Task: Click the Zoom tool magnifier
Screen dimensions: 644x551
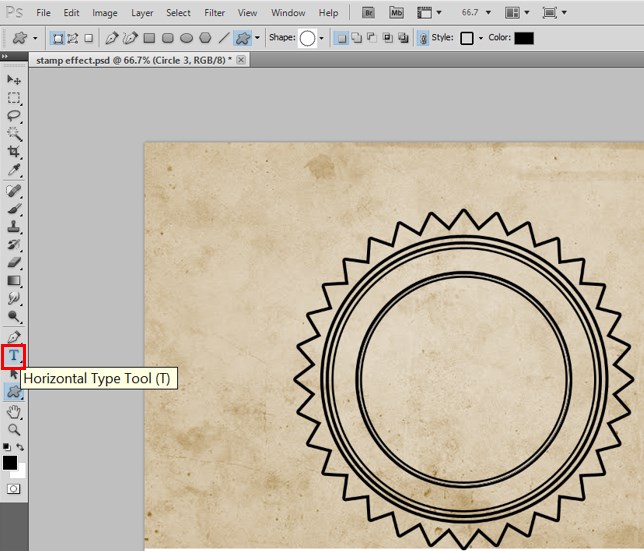Action: [x=14, y=428]
